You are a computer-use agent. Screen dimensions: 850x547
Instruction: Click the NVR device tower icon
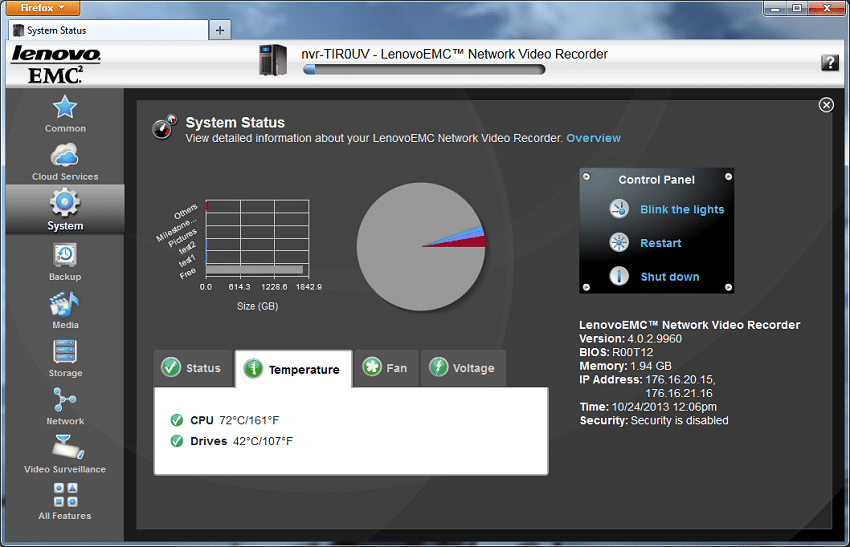click(x=273, y=60)
